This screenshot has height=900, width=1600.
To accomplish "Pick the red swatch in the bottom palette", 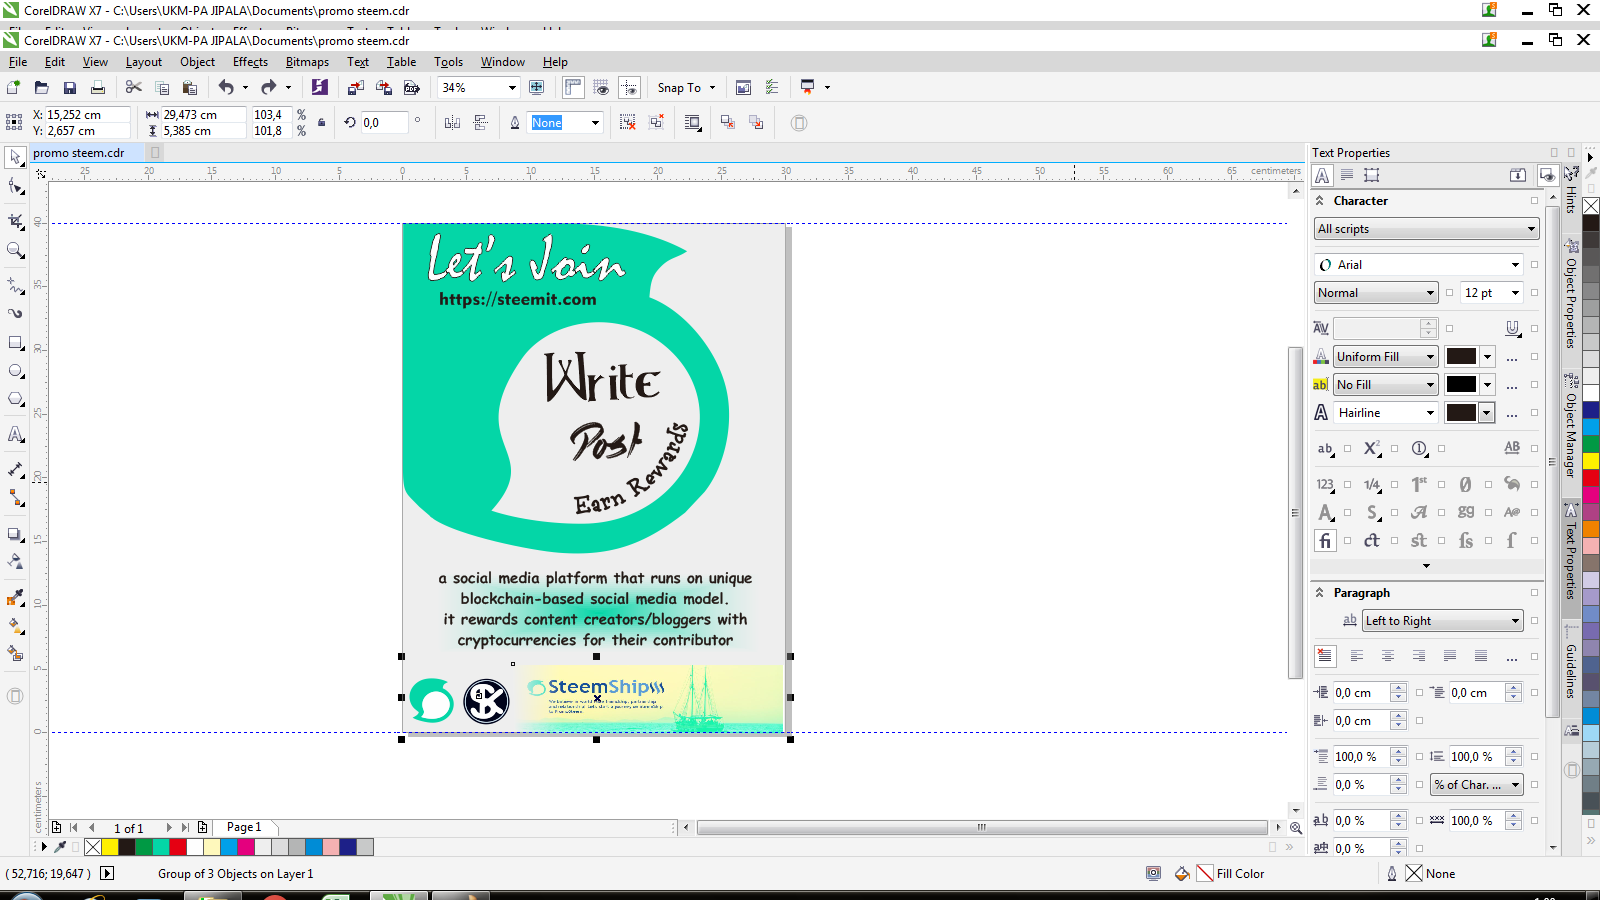I will 178,848.
